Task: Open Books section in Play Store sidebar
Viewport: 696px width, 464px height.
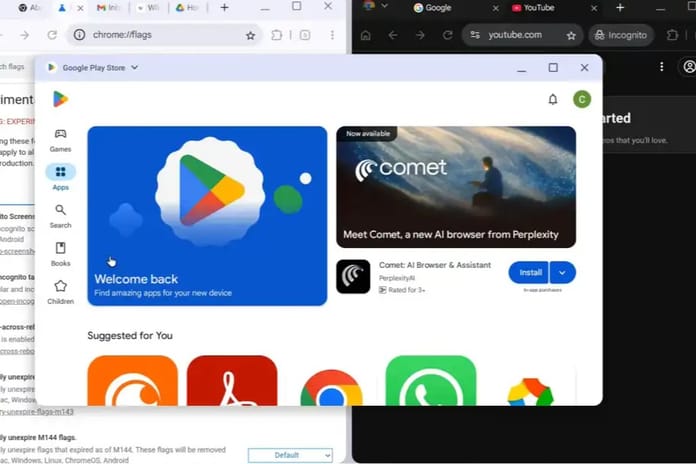Action: [x=60, y=254]
